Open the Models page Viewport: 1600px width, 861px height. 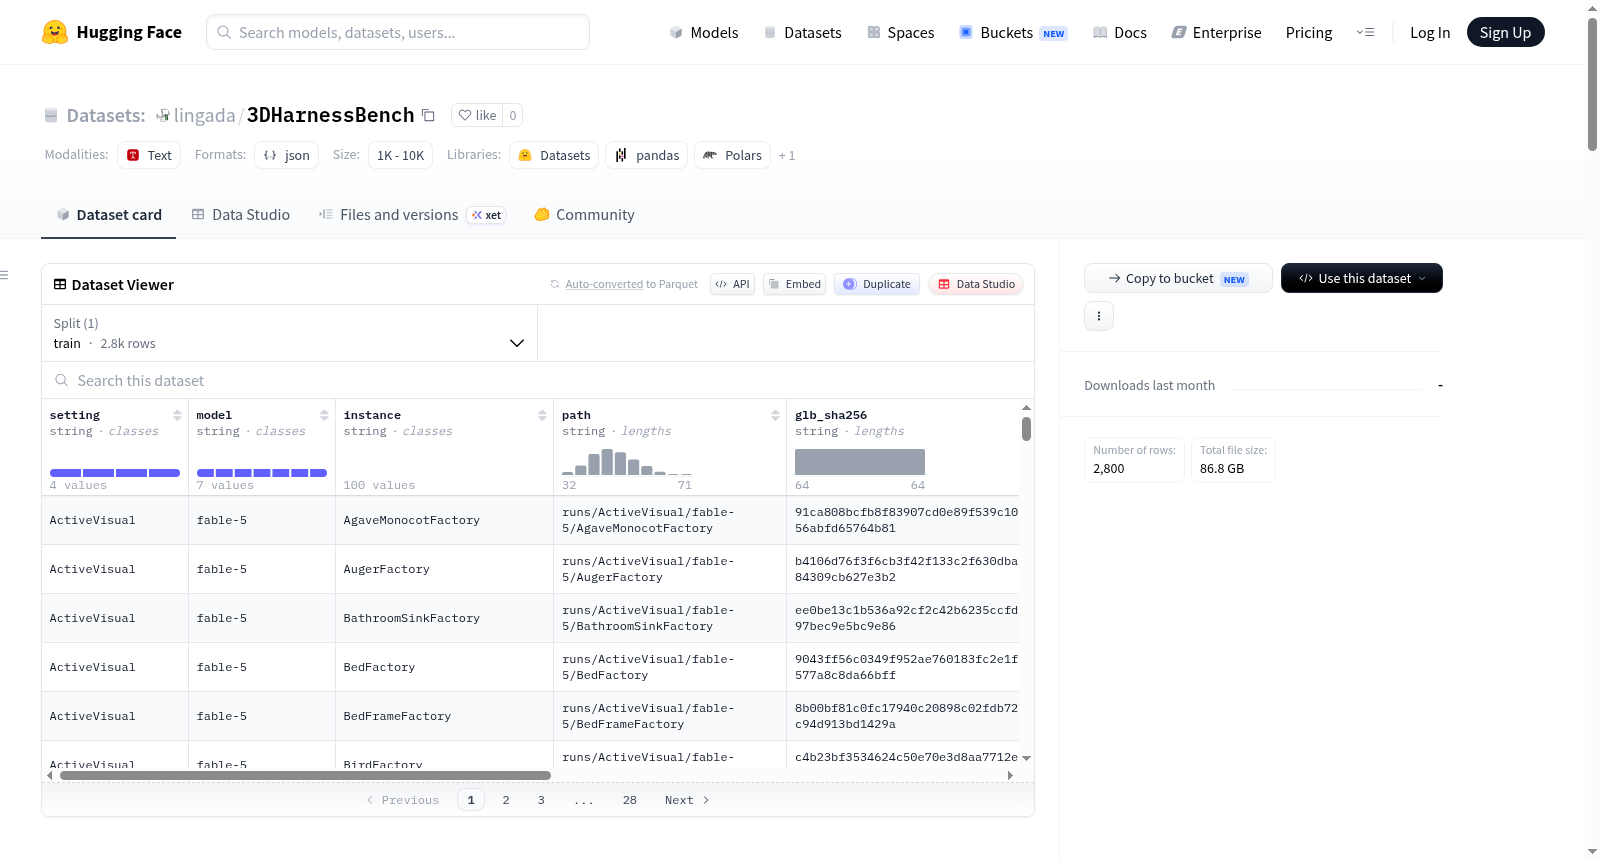[704, 32]
